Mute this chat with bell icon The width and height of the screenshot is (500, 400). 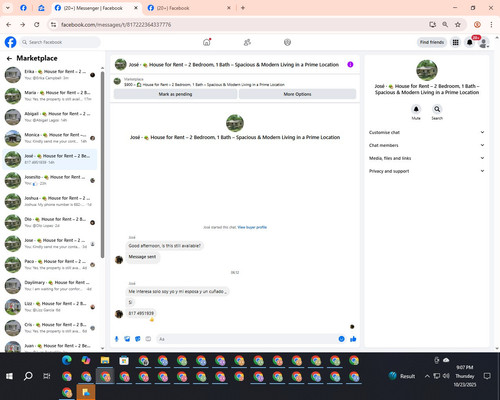(416, 109)
